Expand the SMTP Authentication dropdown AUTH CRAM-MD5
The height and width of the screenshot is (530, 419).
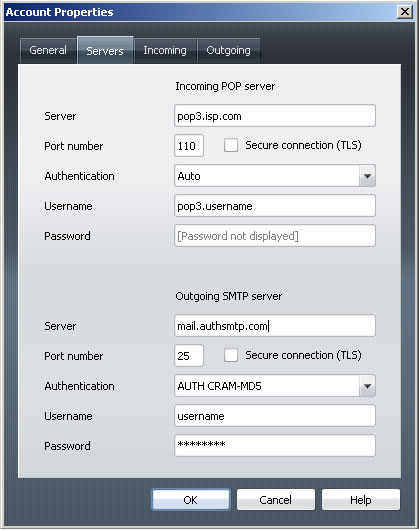367,386
